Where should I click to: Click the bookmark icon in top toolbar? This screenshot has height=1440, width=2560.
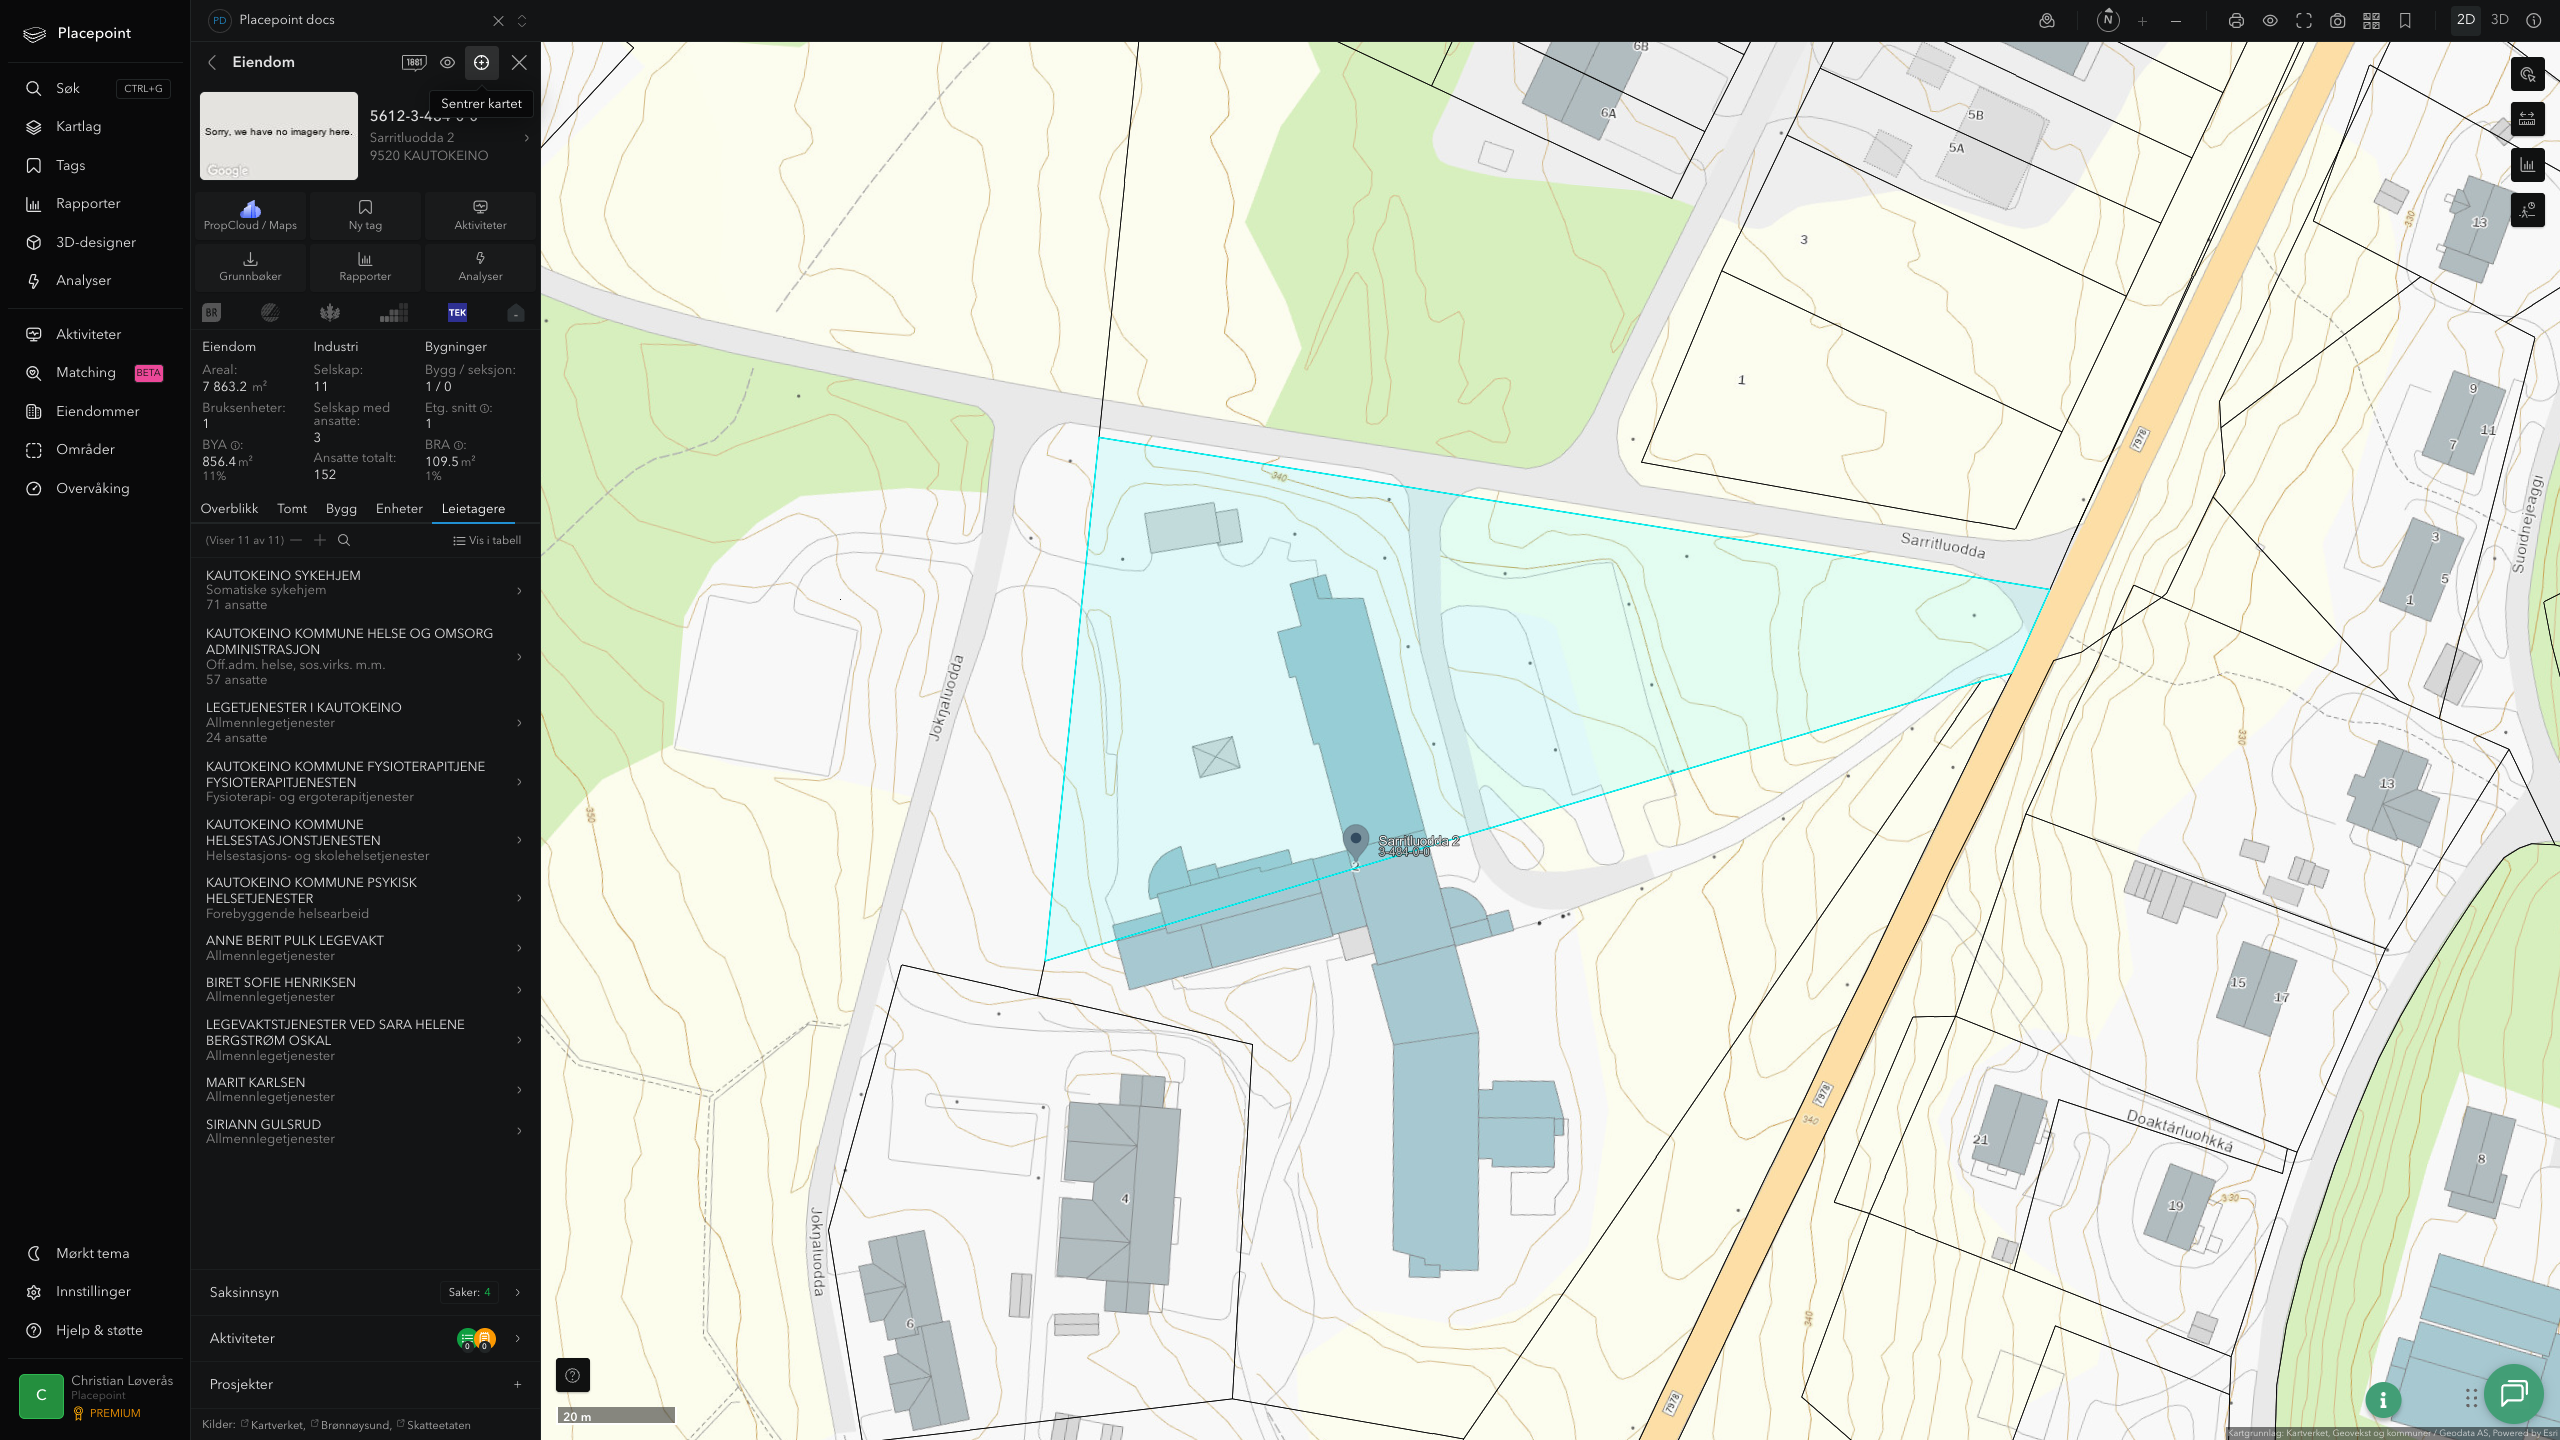pyautogui.click(x=2405, y=20)
